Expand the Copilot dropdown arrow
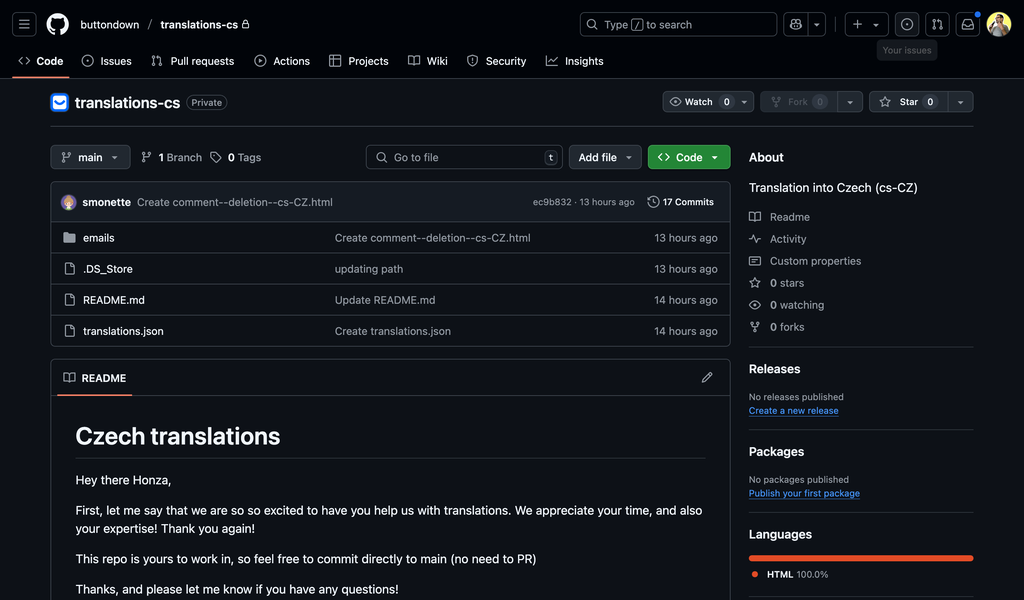This screenshot has width=1024, height=600. point(817,24)
